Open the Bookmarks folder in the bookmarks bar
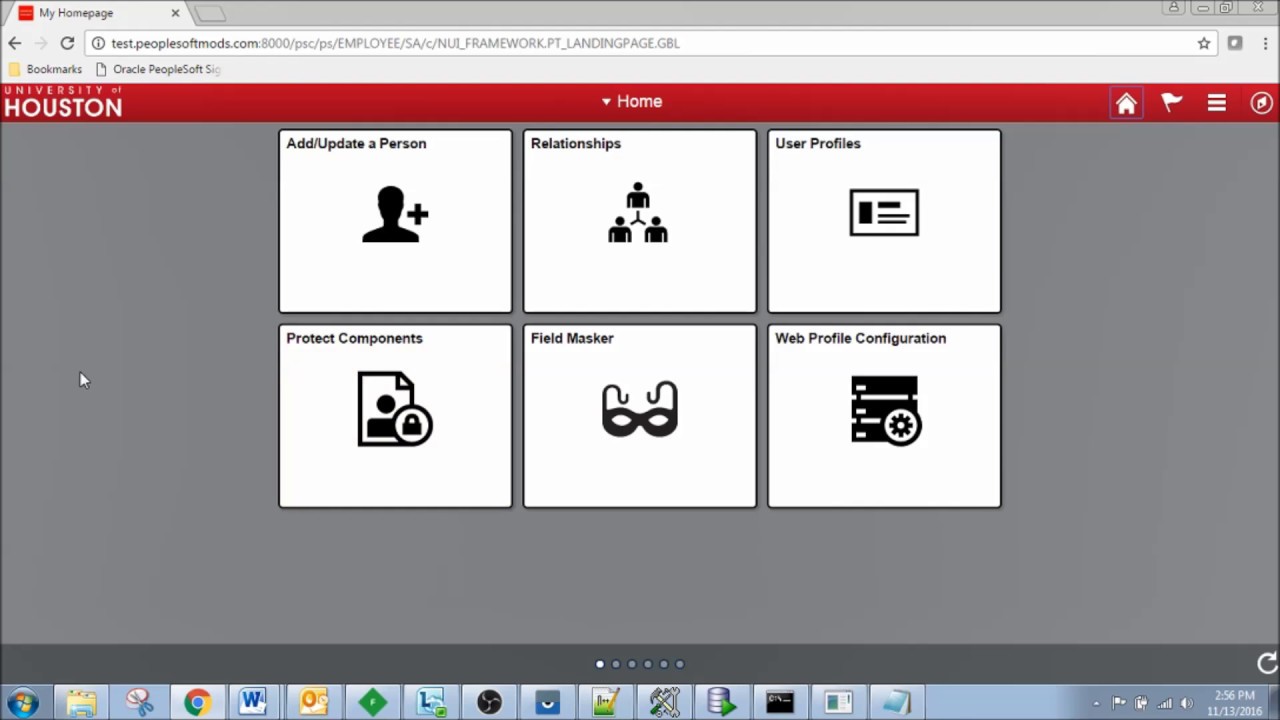This screenshot has height=720, width=1280. [45, 69]
